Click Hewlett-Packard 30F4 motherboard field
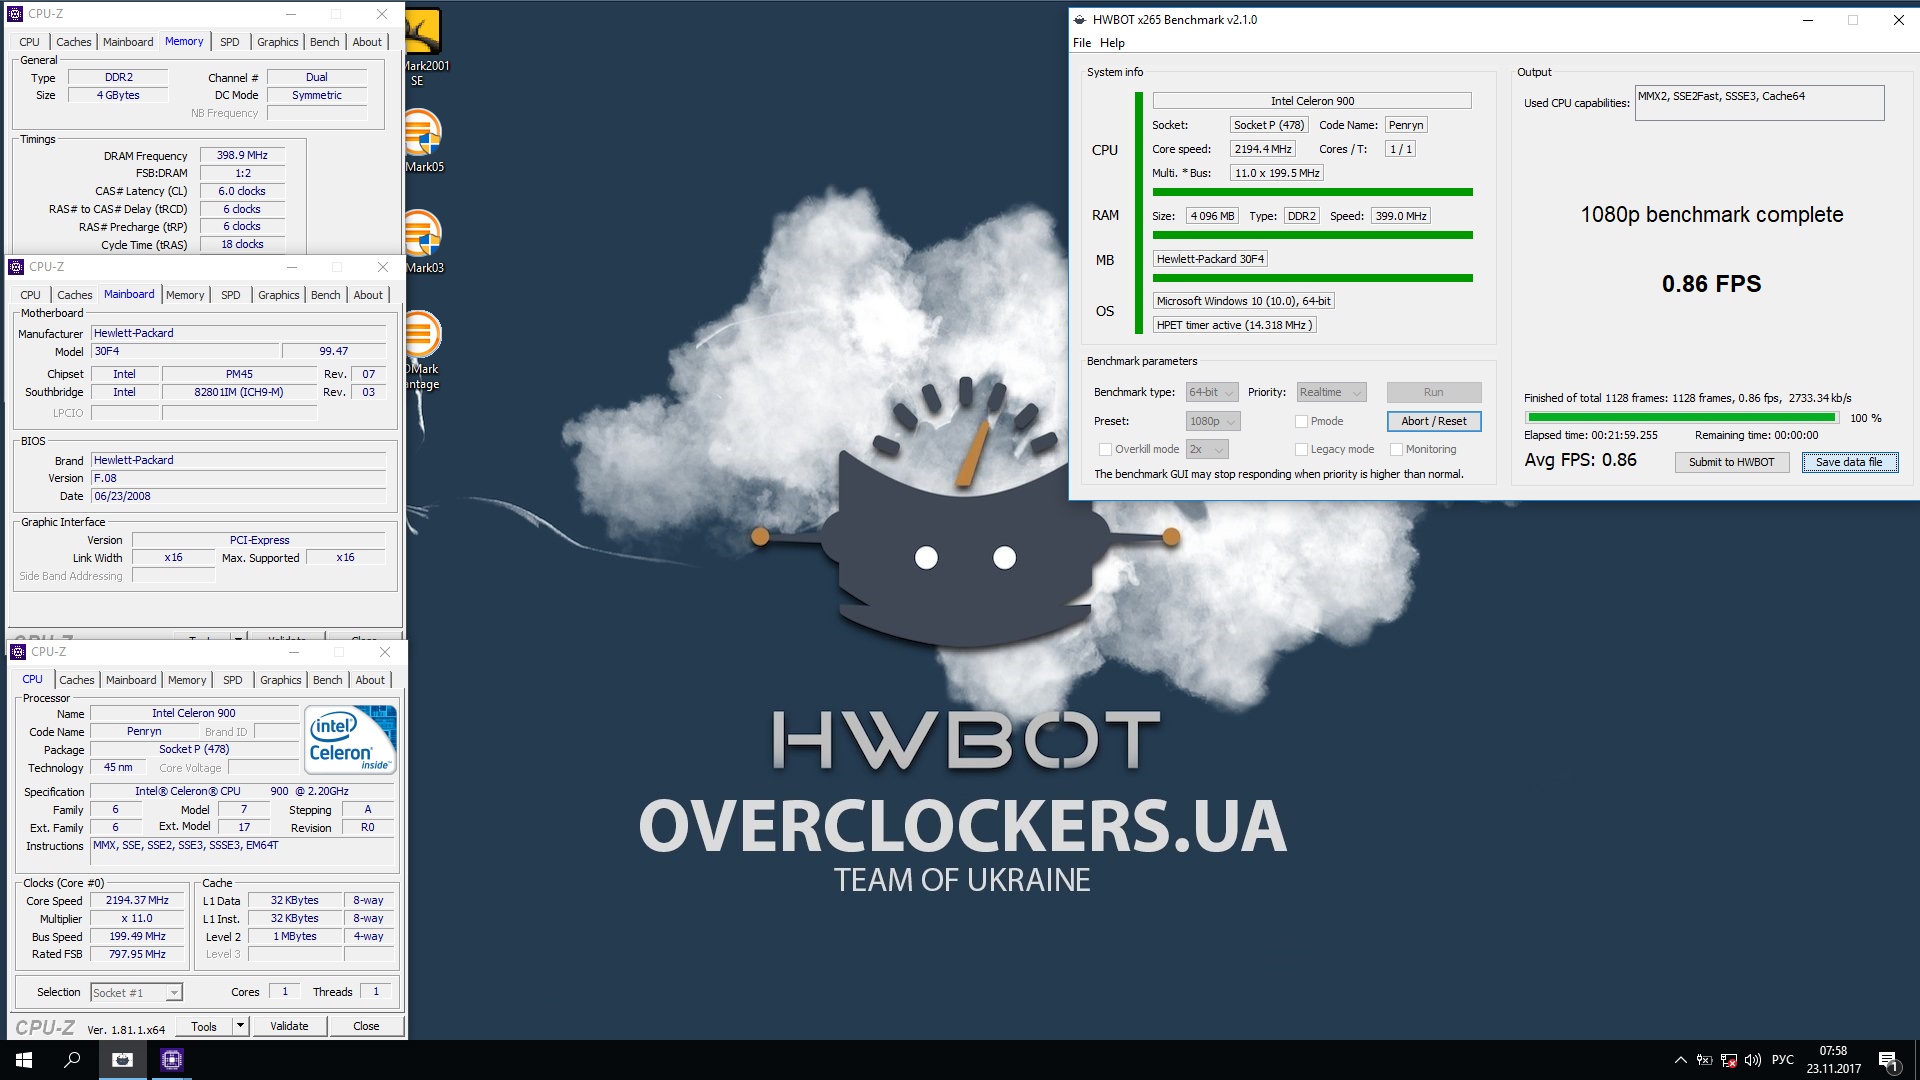 [x=1210, y=259]
